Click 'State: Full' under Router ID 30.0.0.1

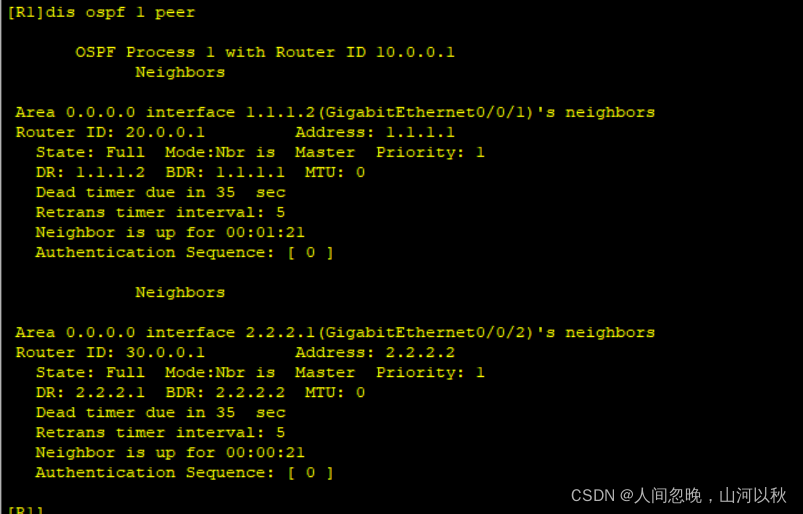(90, 372)
